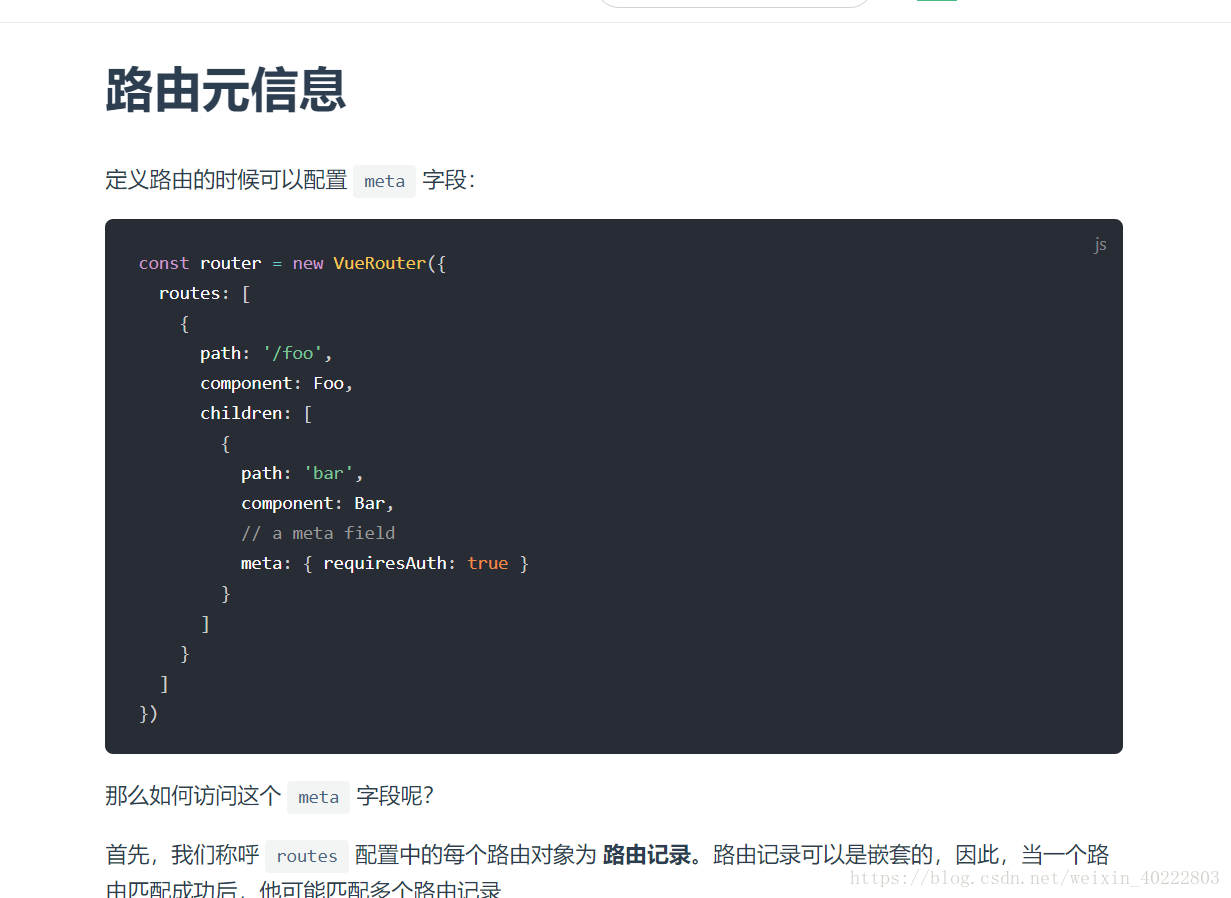The width and height of the screenshot is (1231, 898).
Task: Select inline code meta before 字段:
Action: click(384, 181)
